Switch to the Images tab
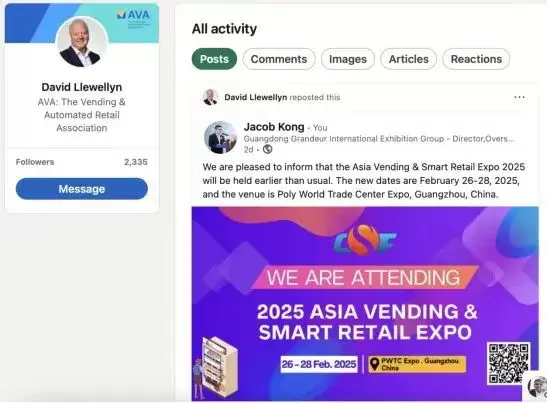This screenshot has width=547, height=403. tap(348, 59)
